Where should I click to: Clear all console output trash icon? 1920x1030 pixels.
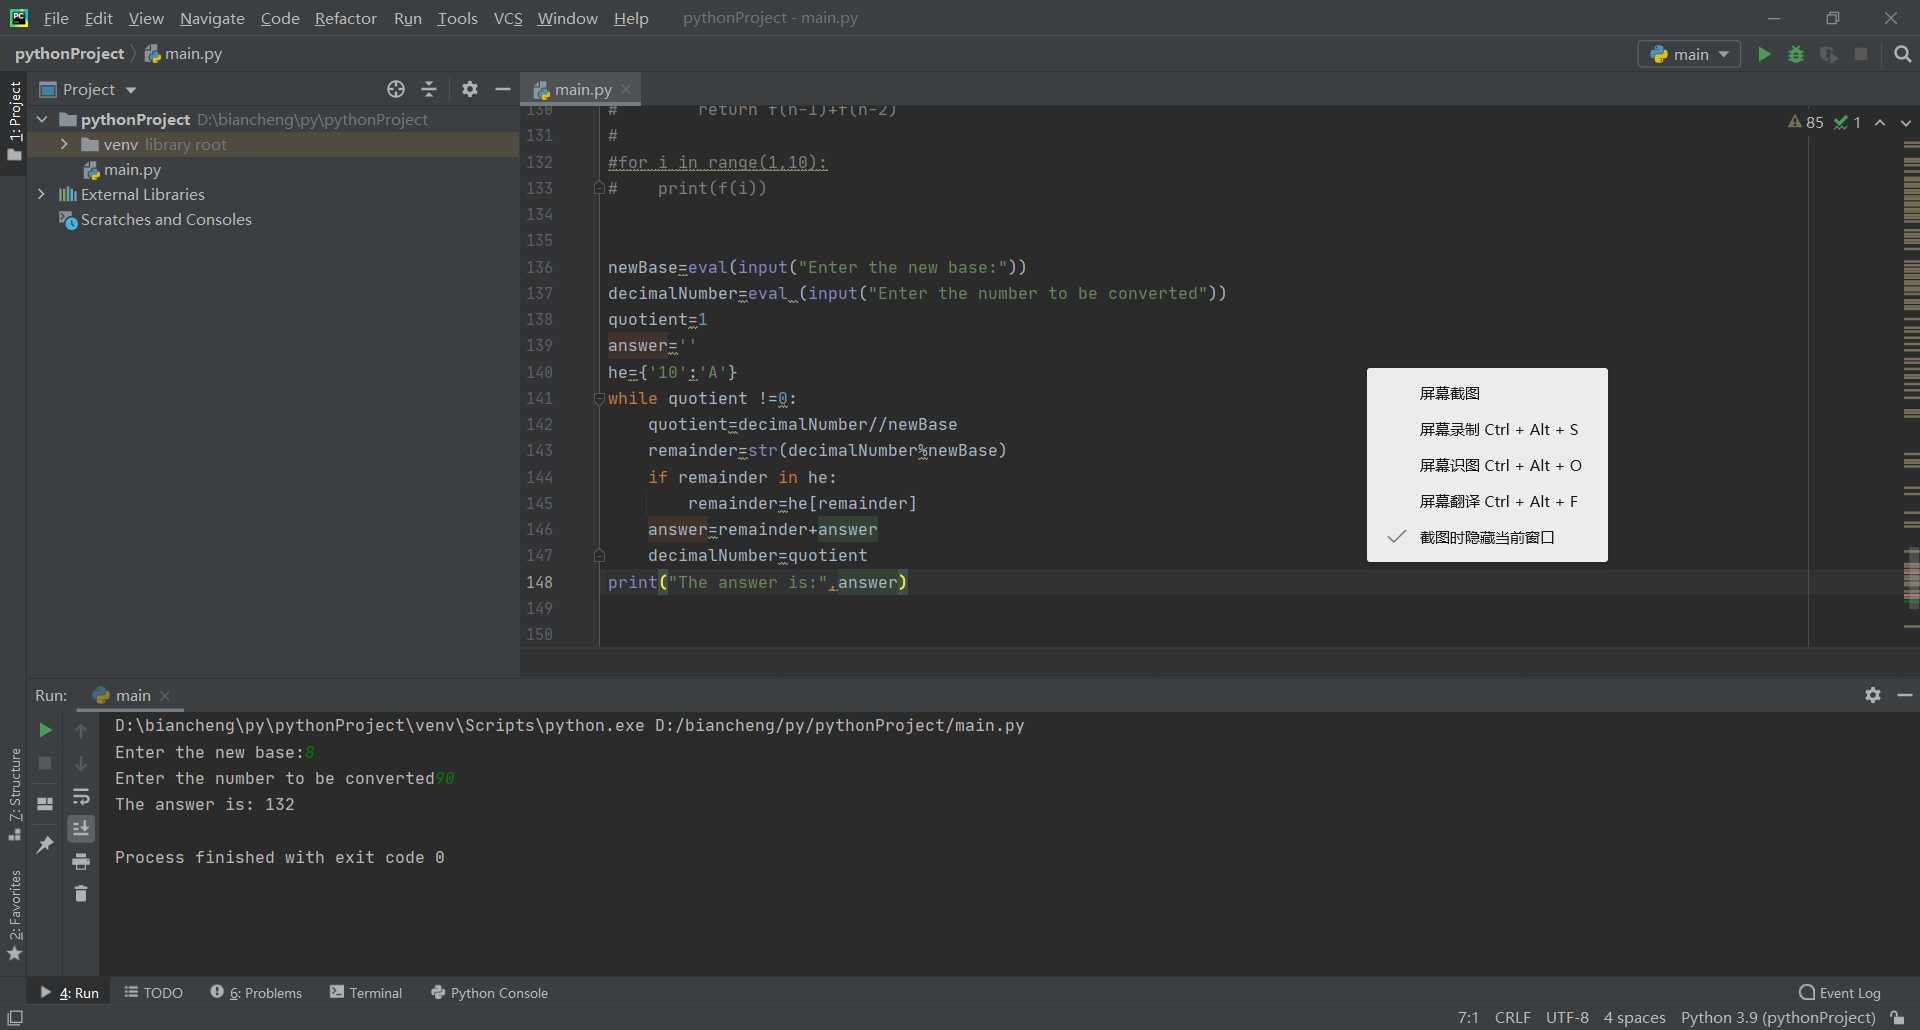(x=81, y=893)
